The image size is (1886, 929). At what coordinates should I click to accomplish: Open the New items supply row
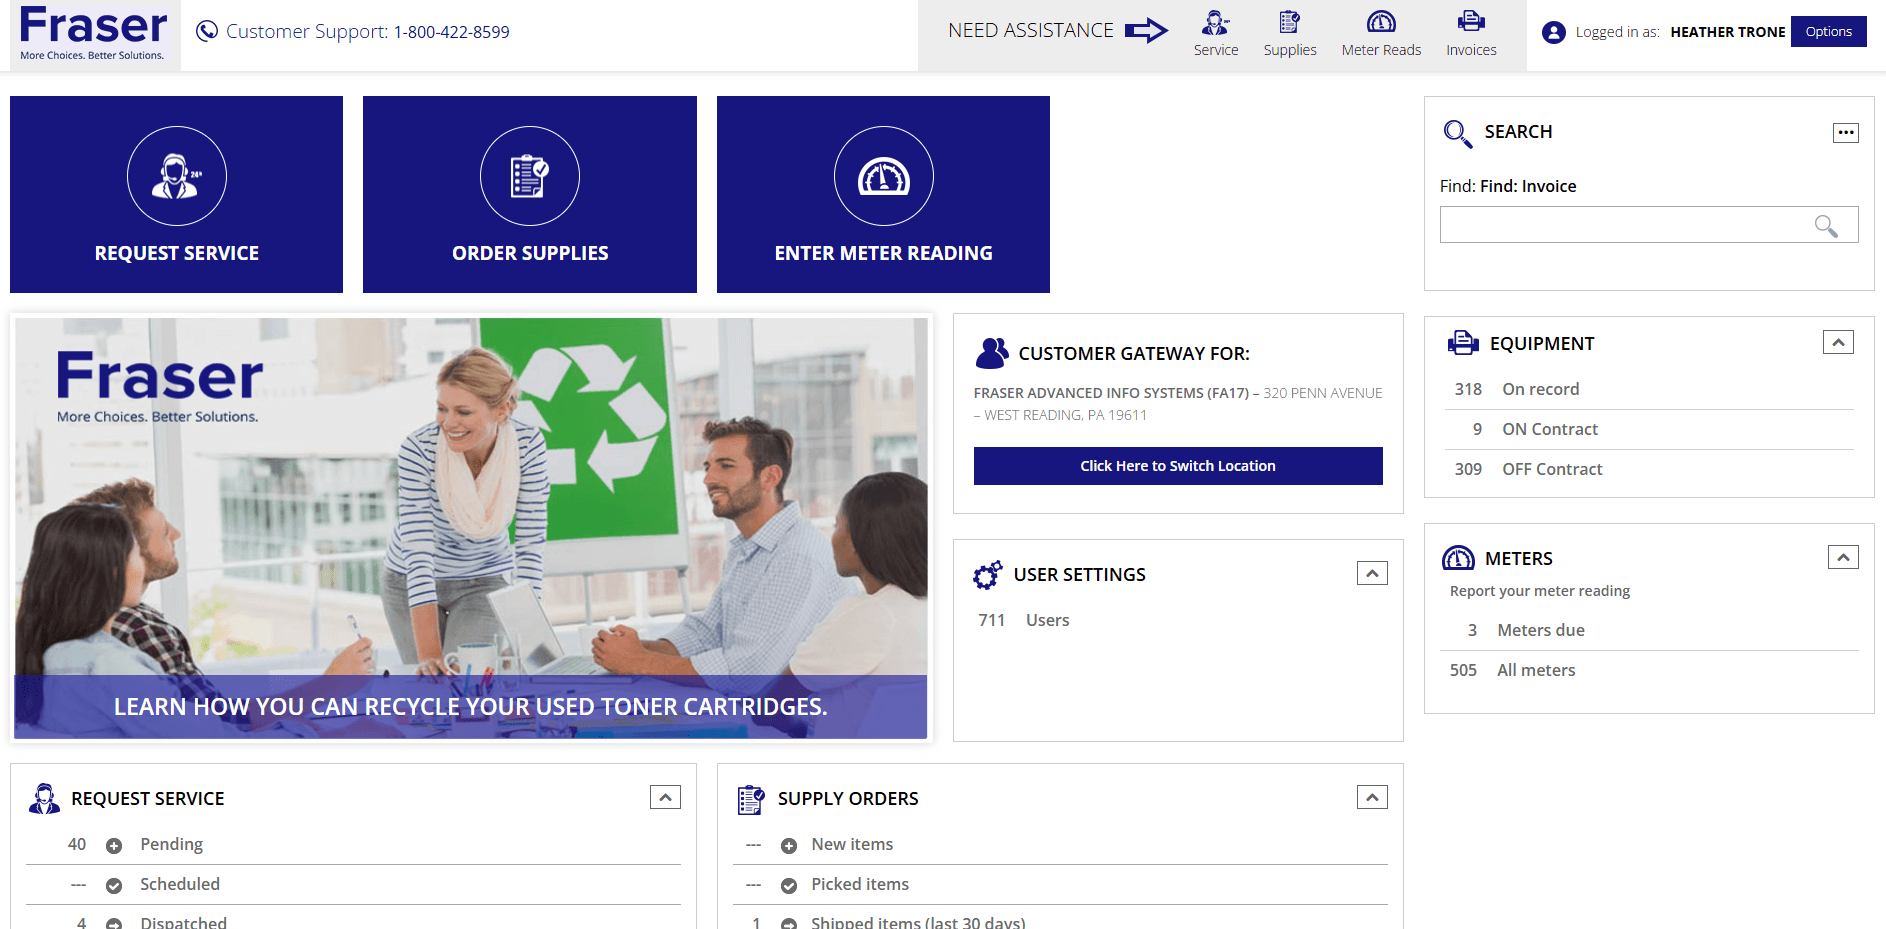tap(1060, 845)
